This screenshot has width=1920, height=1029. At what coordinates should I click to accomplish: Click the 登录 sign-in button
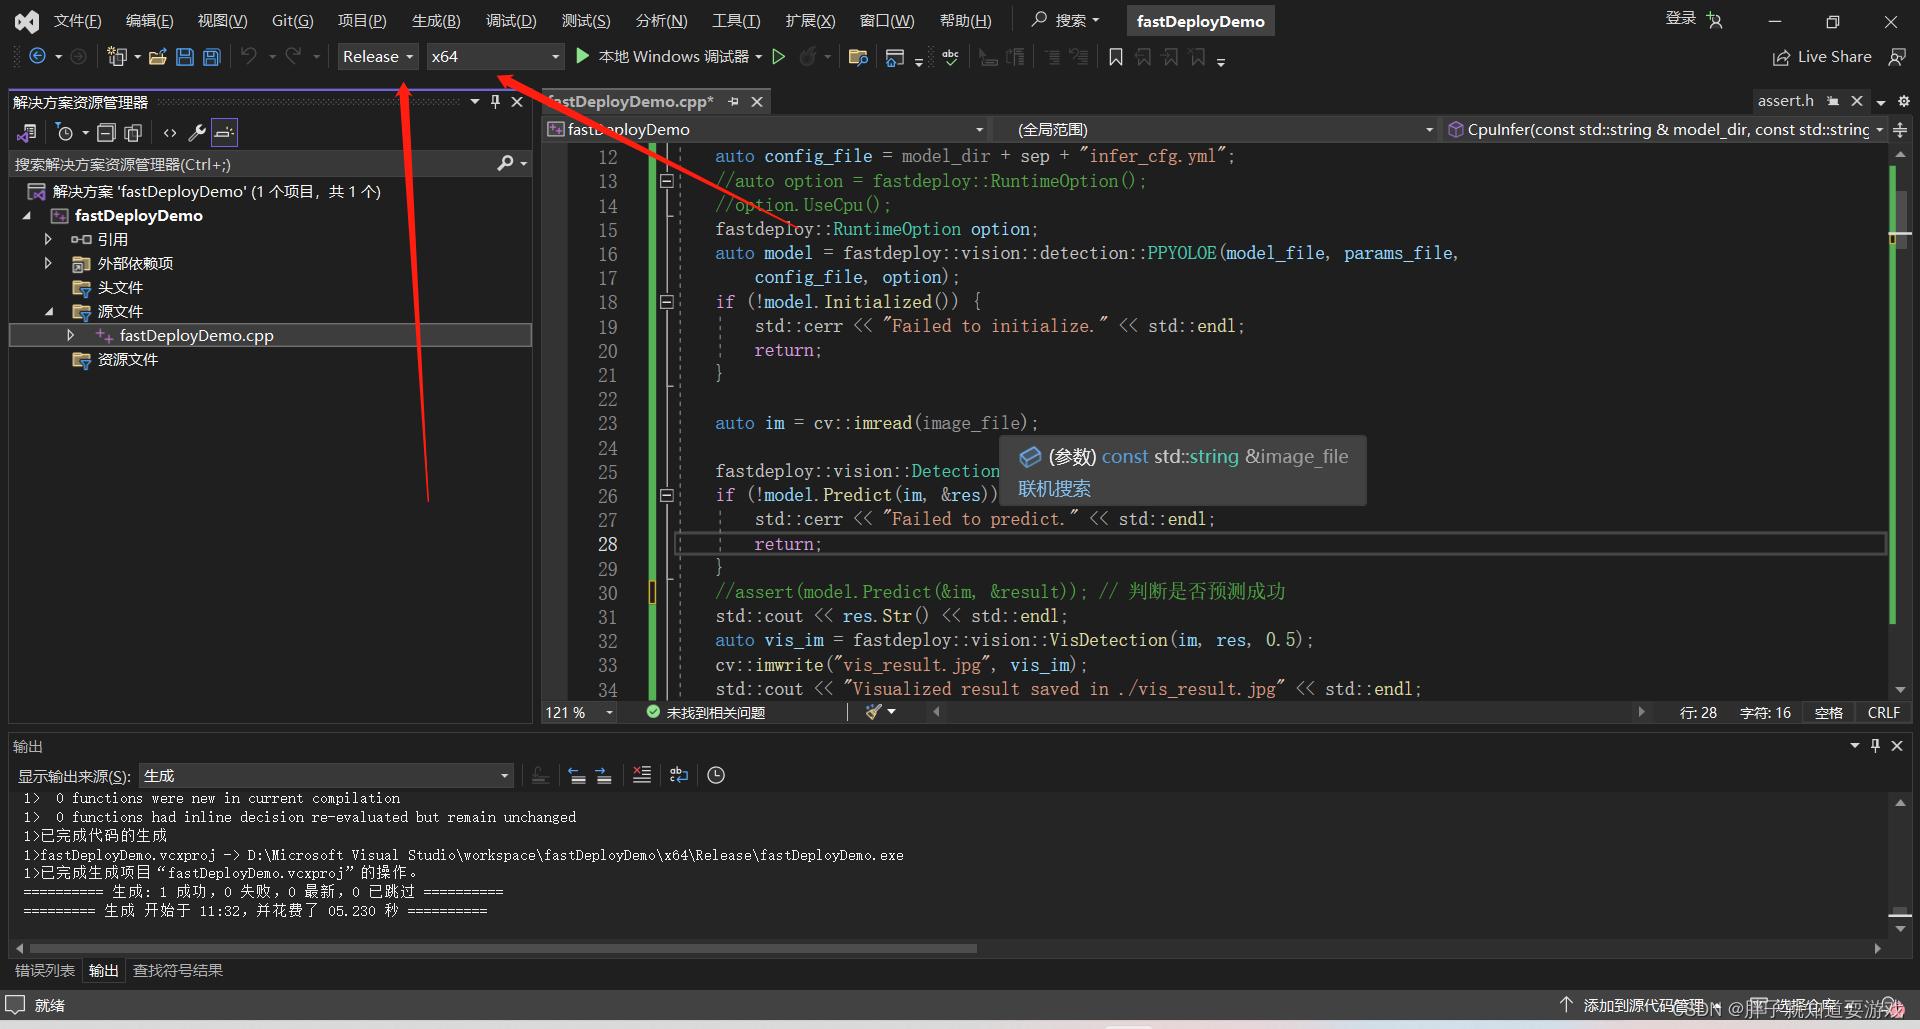(x=1681, y=18)
